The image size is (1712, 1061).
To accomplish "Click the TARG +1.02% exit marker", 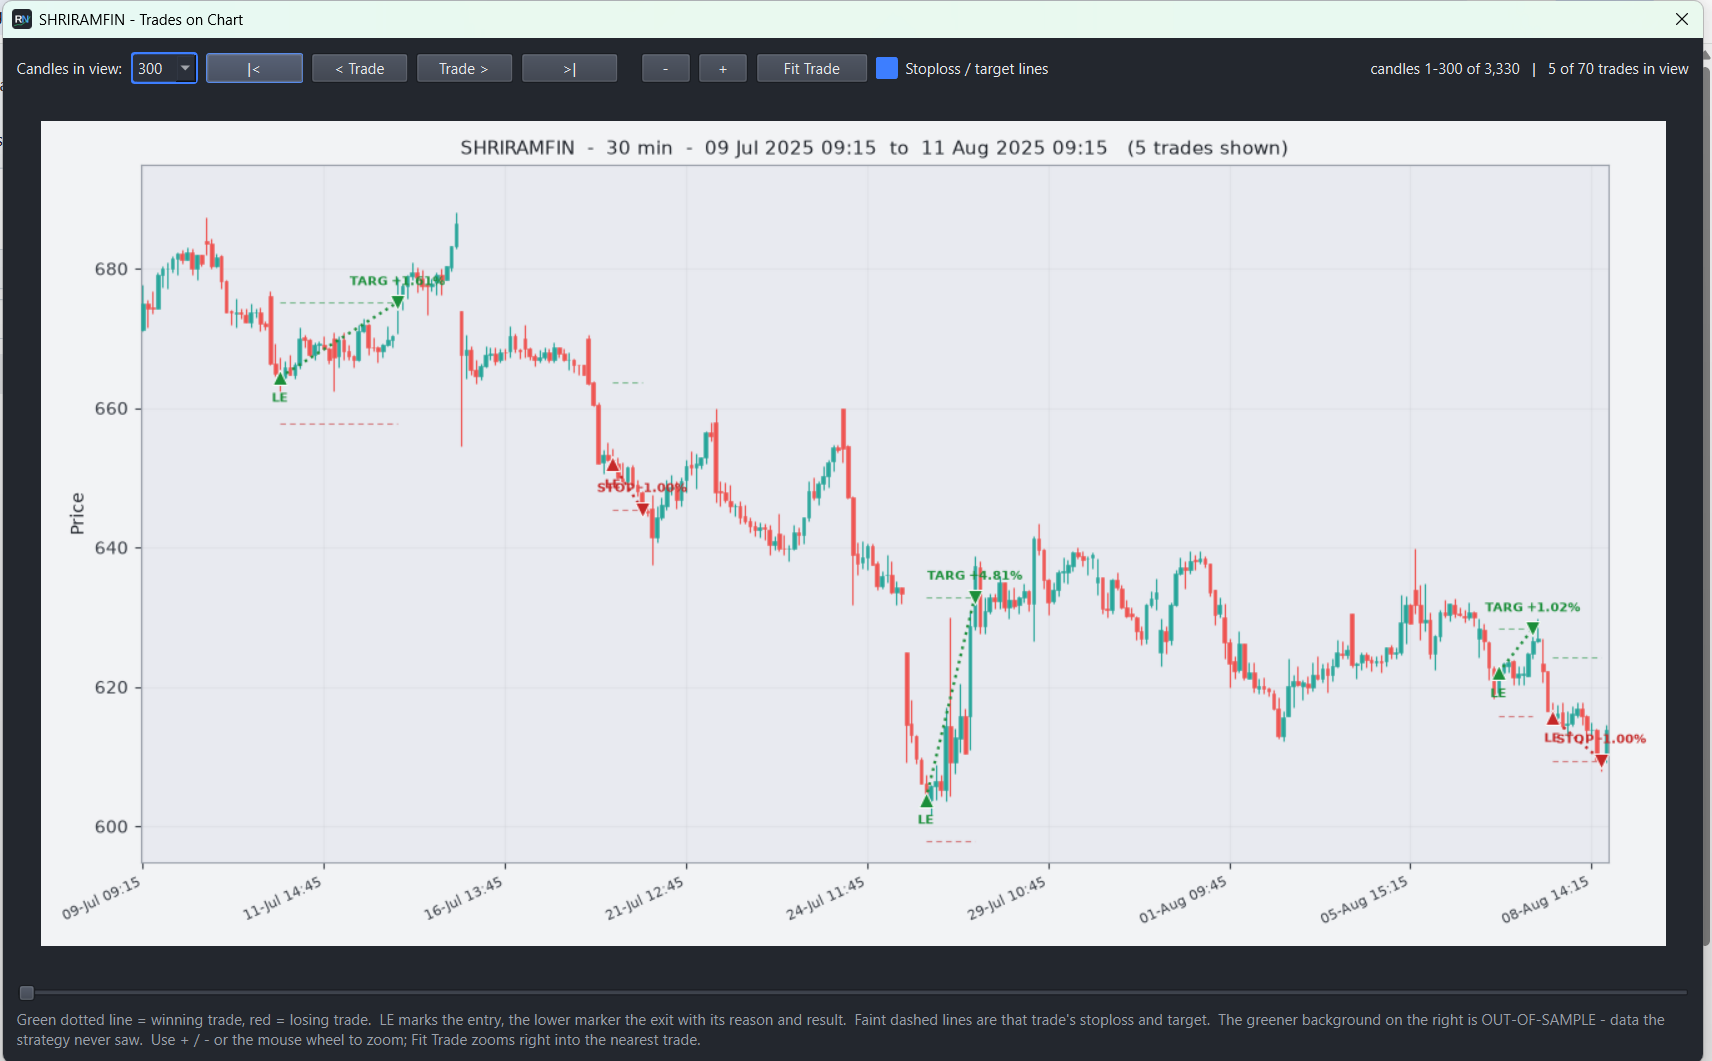I will [1532, 628].
